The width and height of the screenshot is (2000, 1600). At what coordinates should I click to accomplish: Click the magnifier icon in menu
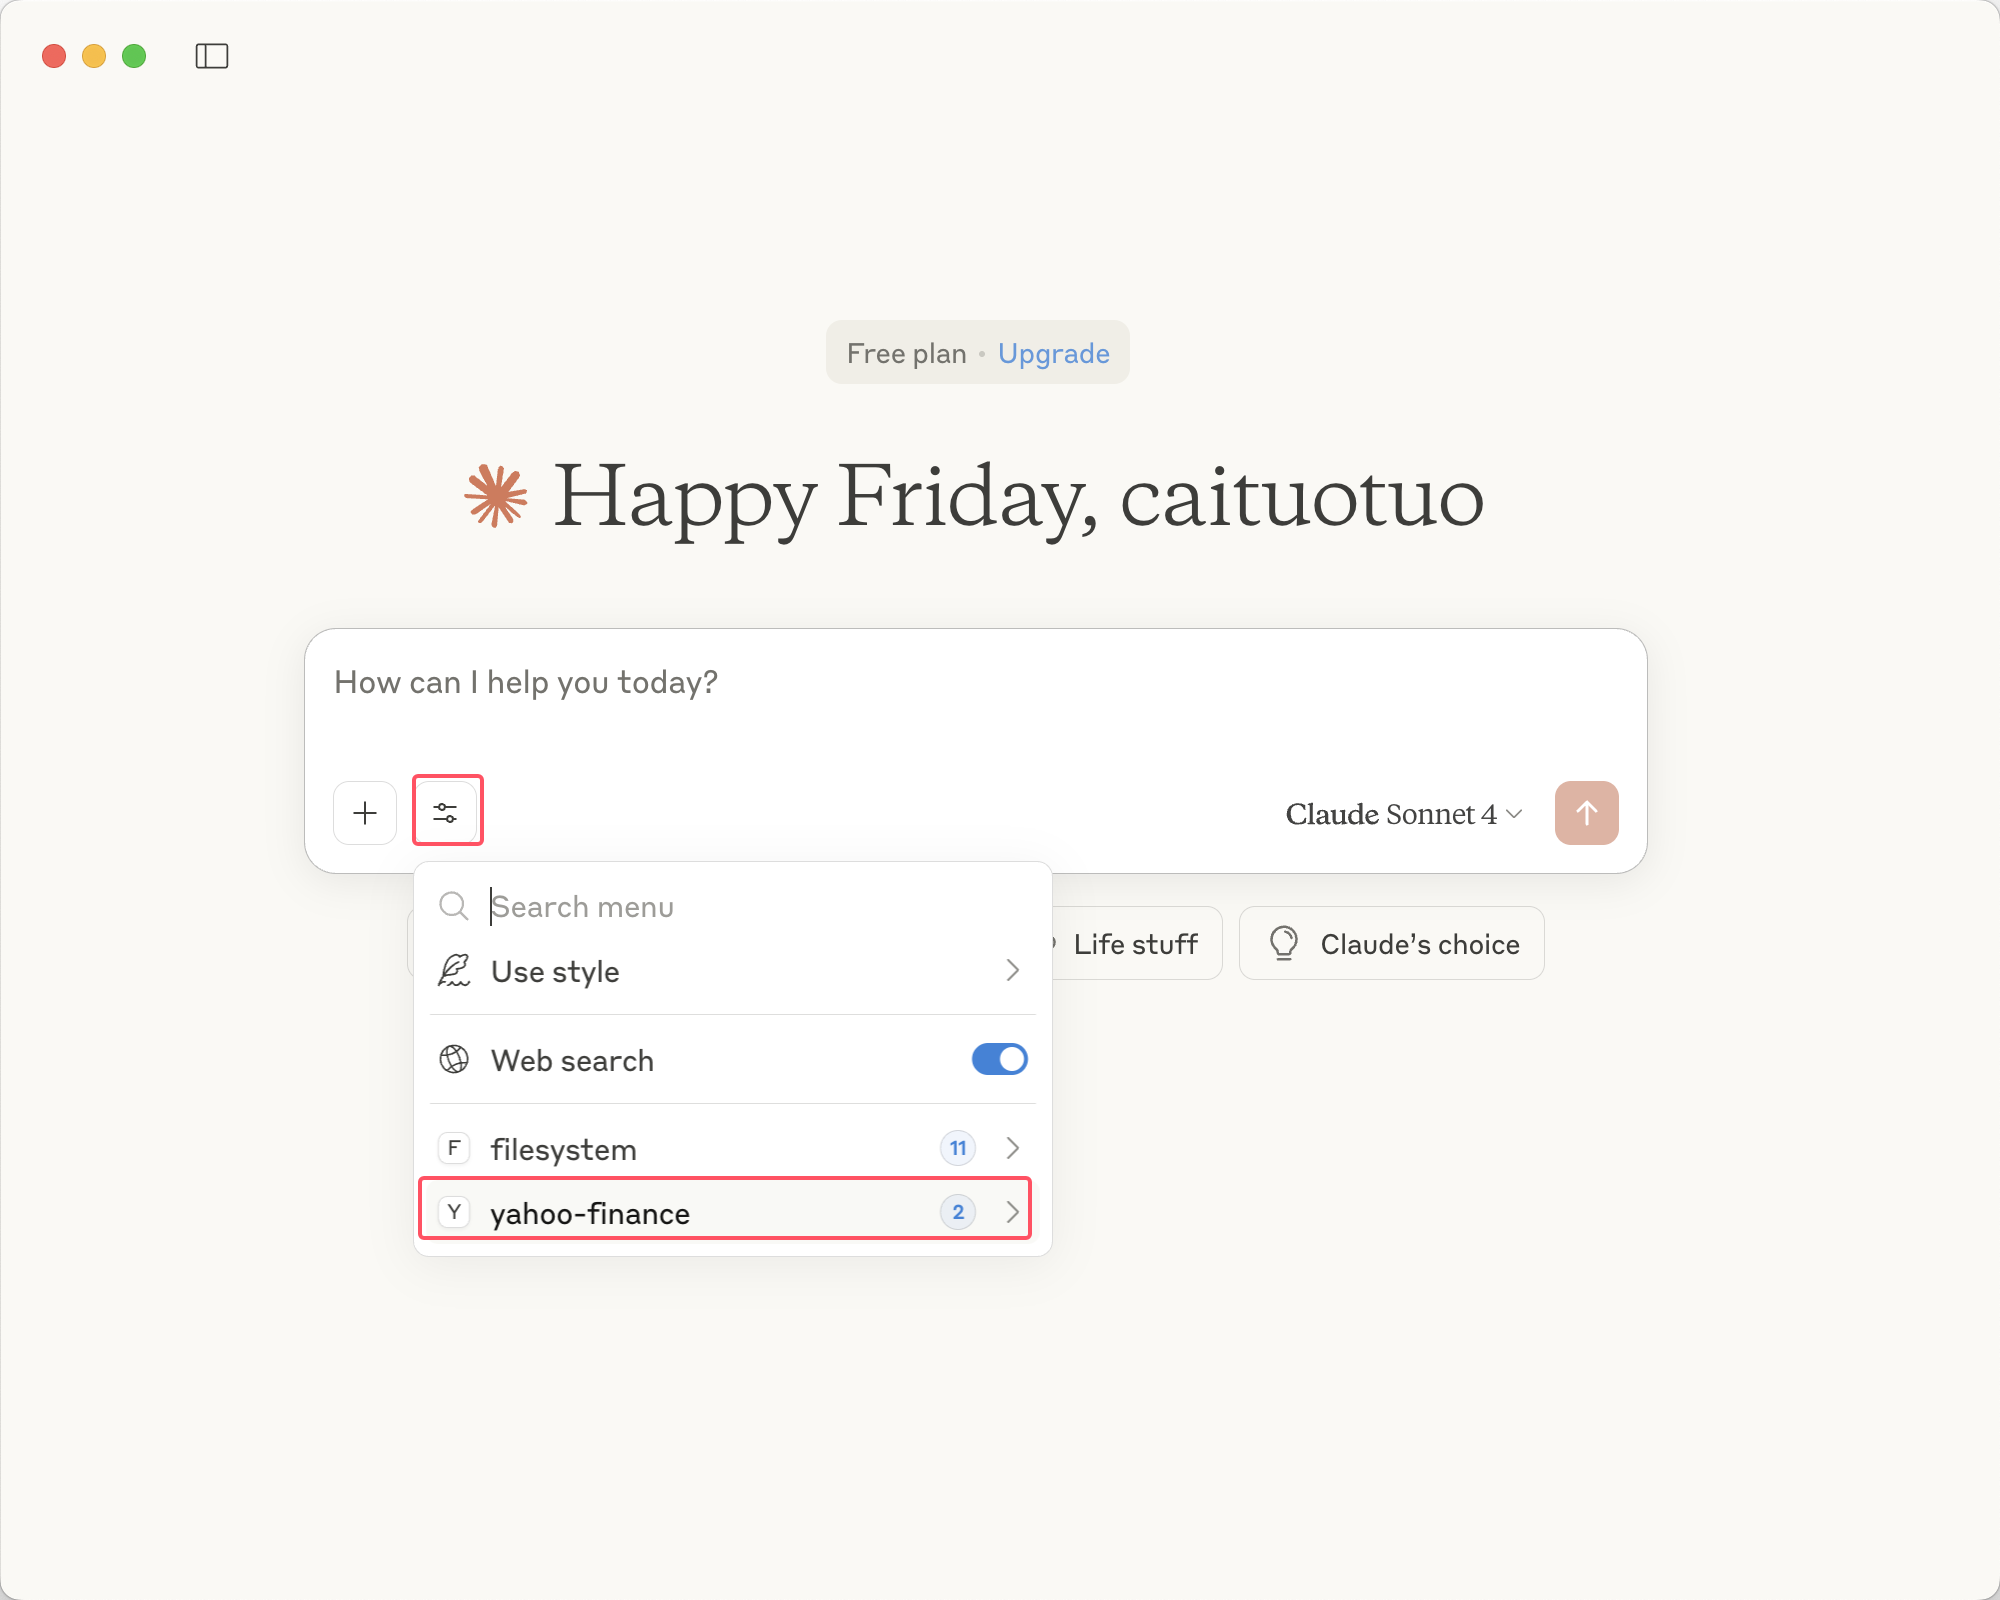coord(454,906)
